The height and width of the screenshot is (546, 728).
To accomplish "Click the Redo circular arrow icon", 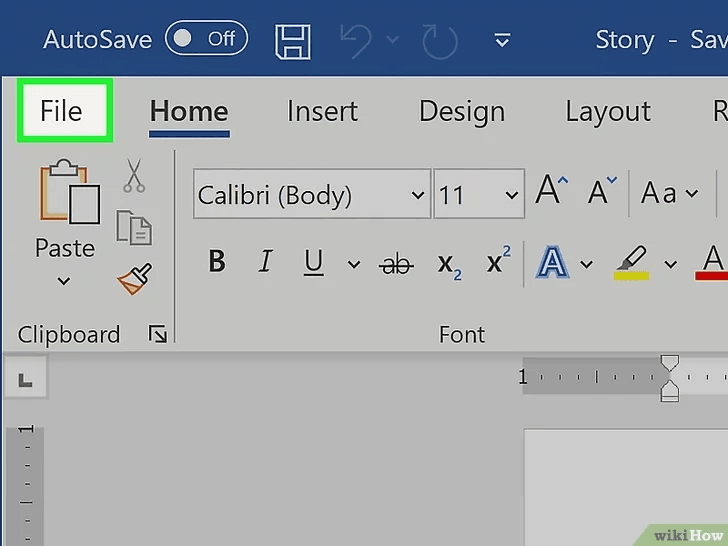I will pos(440,42).
